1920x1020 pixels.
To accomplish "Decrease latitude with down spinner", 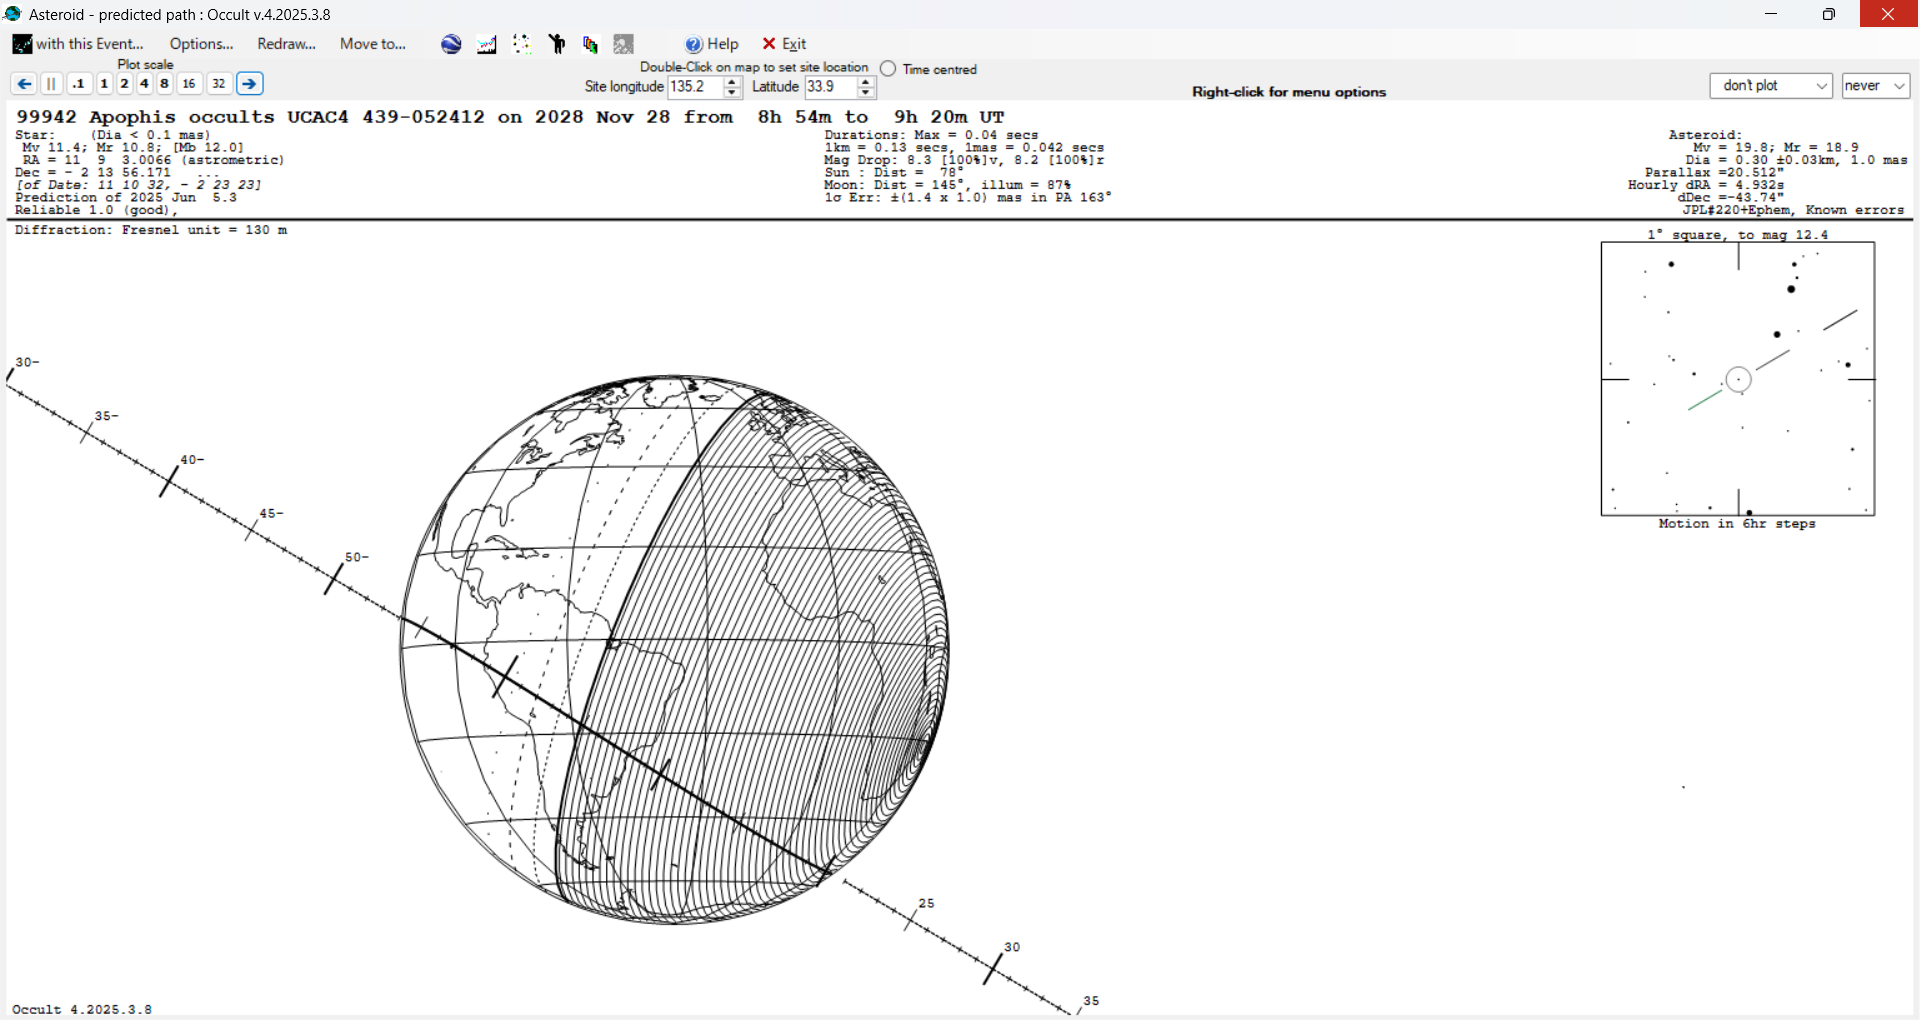I will pyautogui.click(x=866, y=92).
